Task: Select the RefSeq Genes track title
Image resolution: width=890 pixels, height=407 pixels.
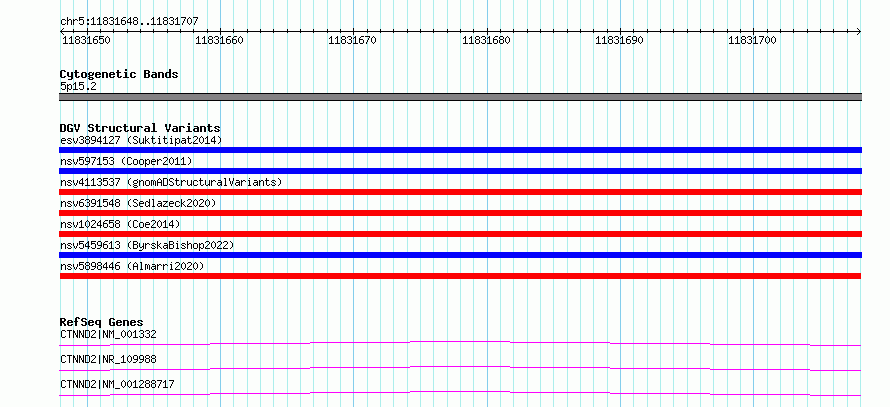Action: [x=102, y=323]
